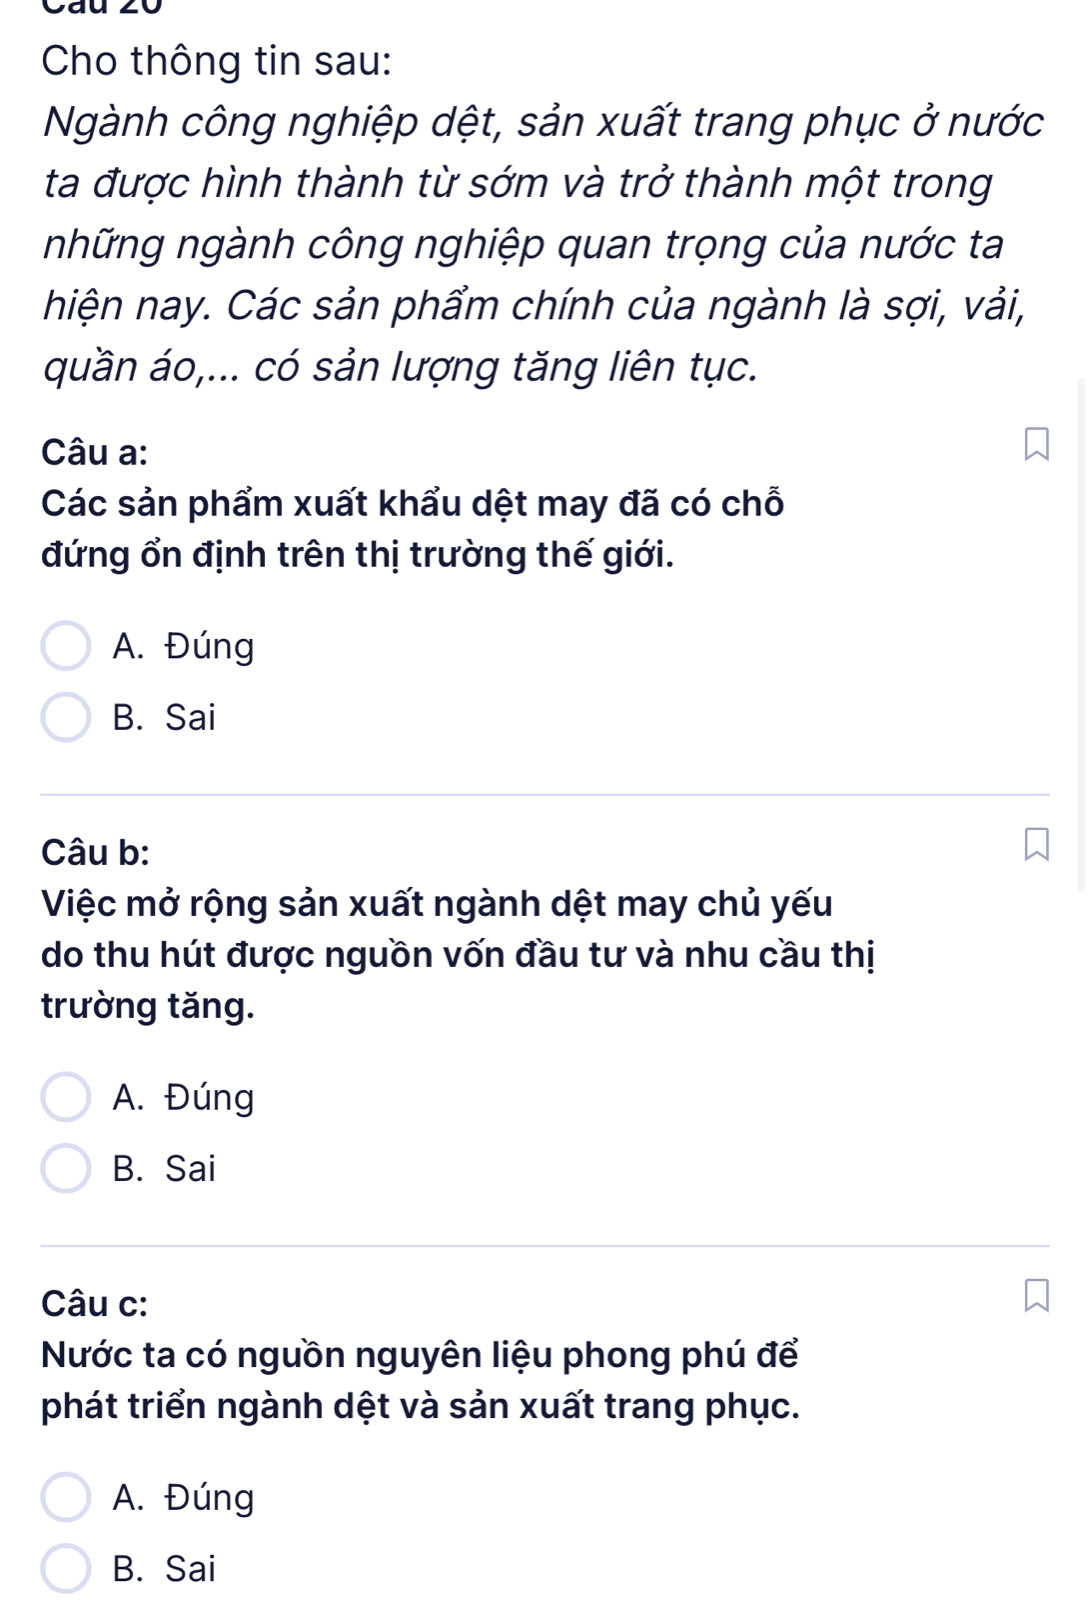Screen dimensions: 1089x1612
Task: Click the statement about nguồn nguyên liệu phong phú
Action: tap(420, 1380)
